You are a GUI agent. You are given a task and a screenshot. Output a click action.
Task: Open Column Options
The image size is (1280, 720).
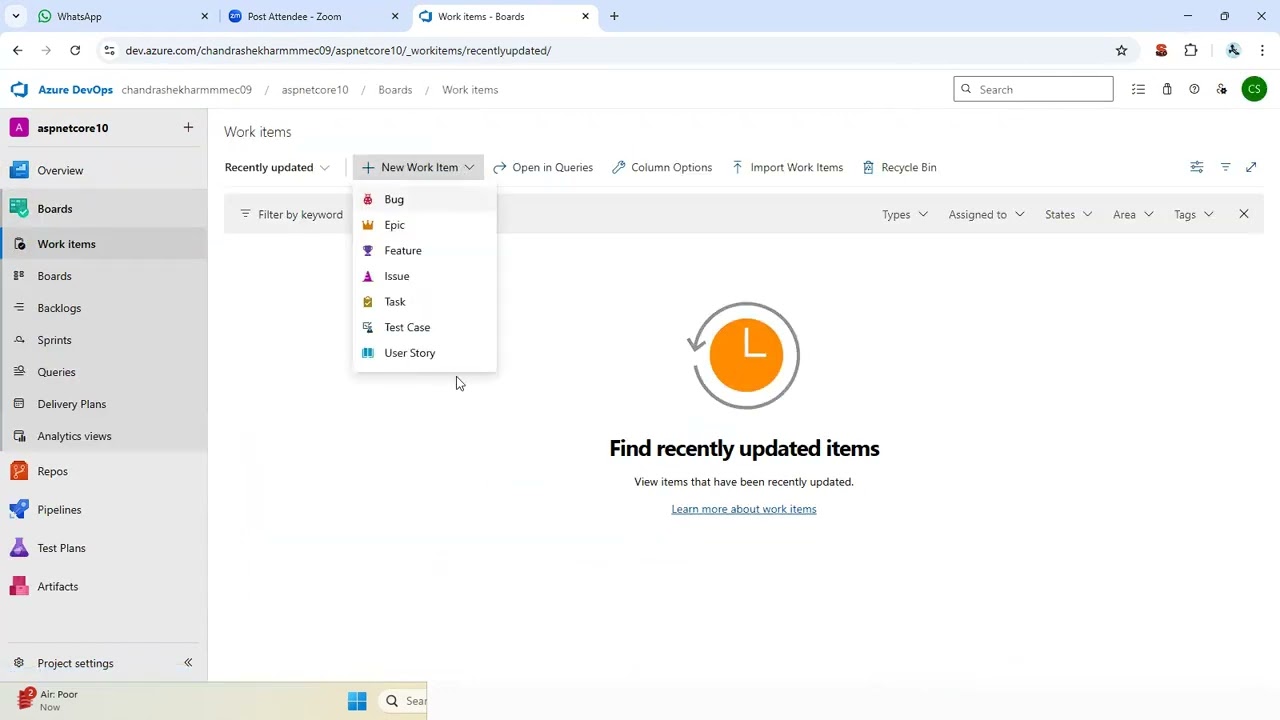click(662, 167)
